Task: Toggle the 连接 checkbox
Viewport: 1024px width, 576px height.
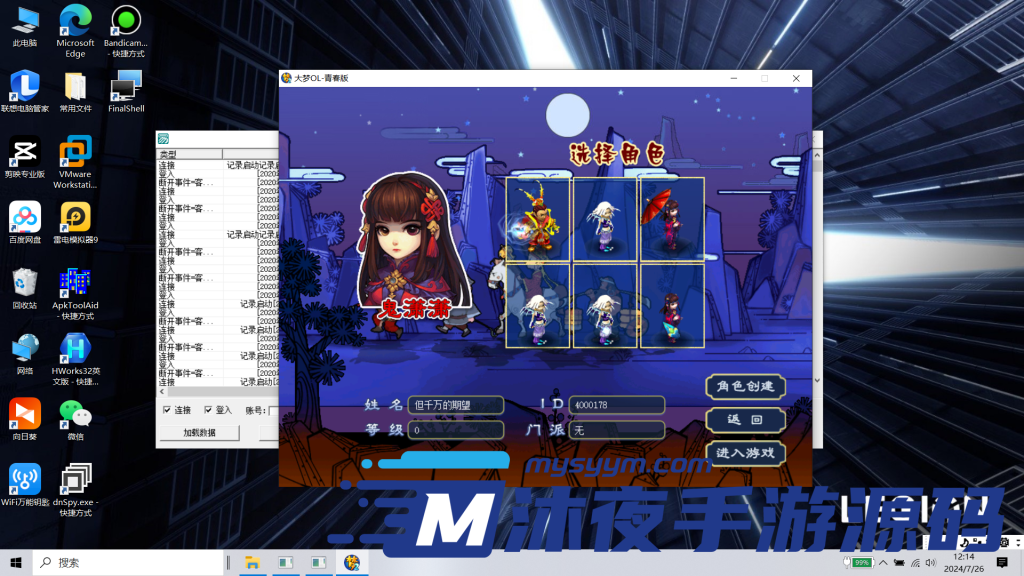Action: pyautogui.click(x=167, y=410)
